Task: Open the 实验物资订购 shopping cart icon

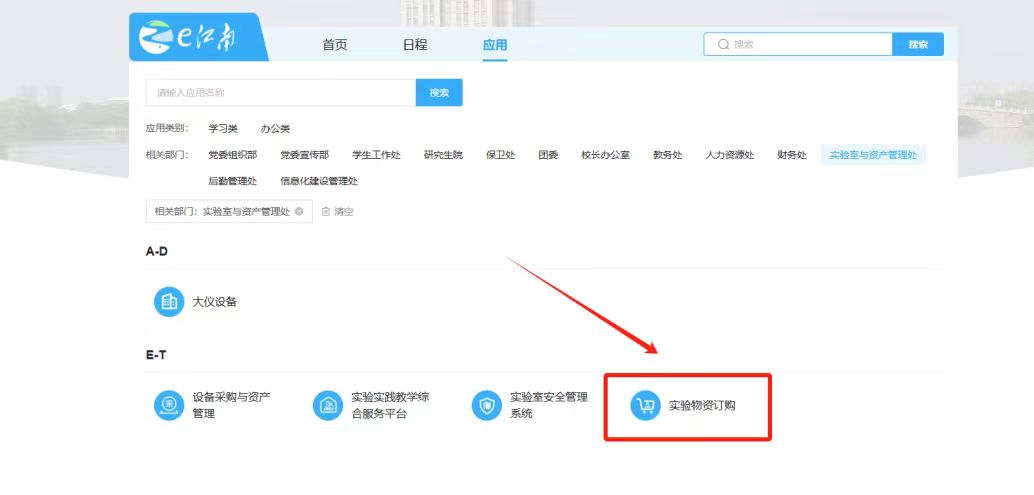Action: pyautogui.click(x=645, y=405)
